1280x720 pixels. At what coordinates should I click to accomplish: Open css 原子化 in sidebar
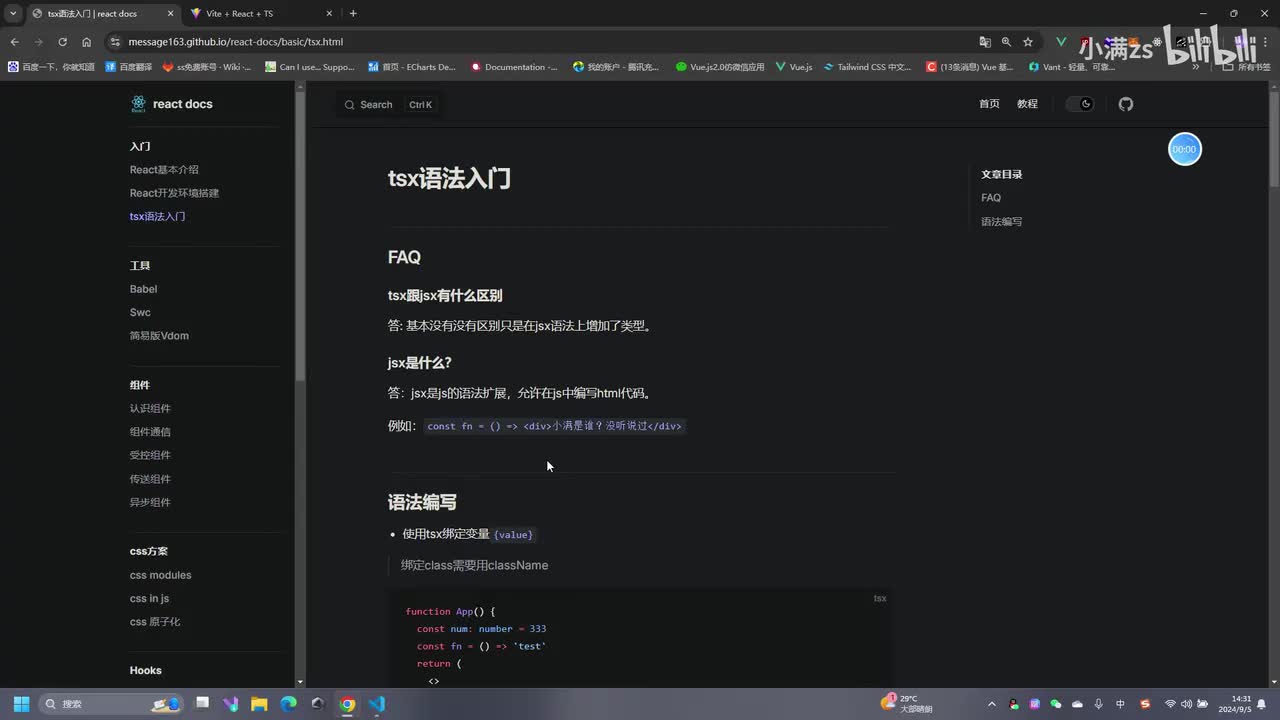155,622
